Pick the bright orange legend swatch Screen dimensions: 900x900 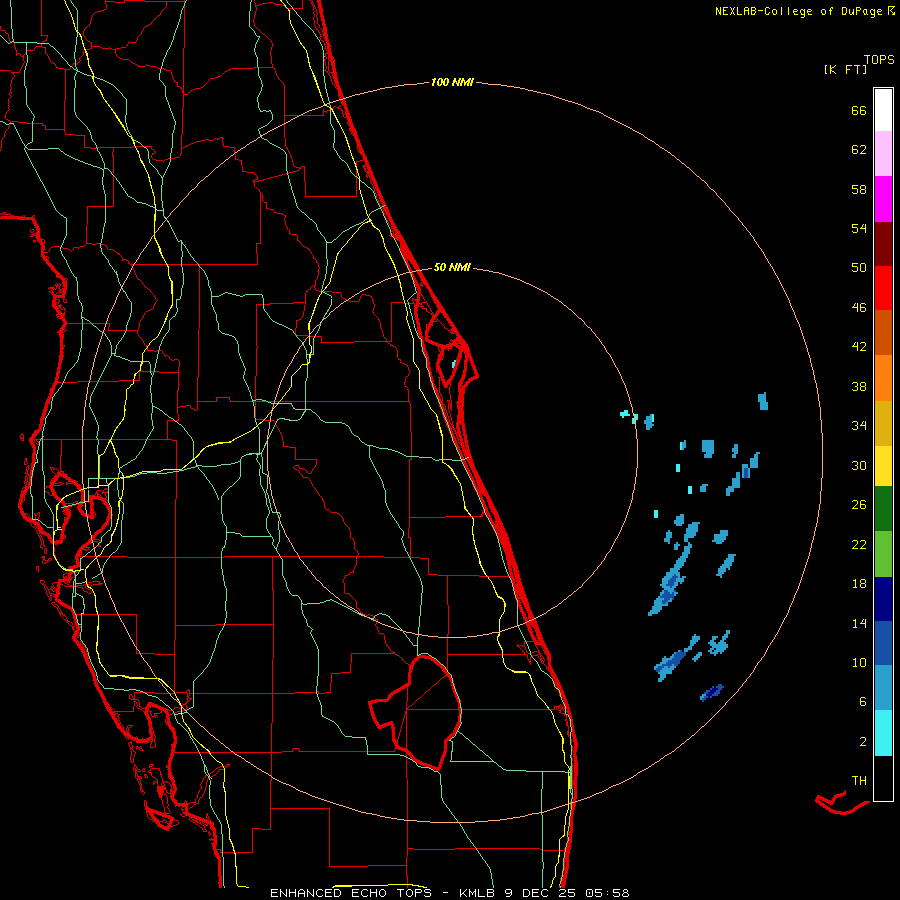click(x=883, y=378)
